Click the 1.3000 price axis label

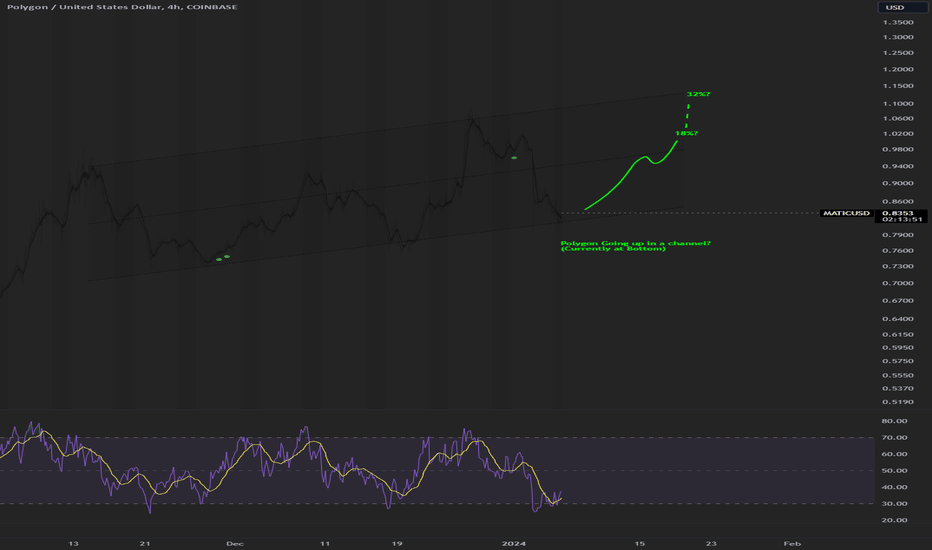click(898, 37)
